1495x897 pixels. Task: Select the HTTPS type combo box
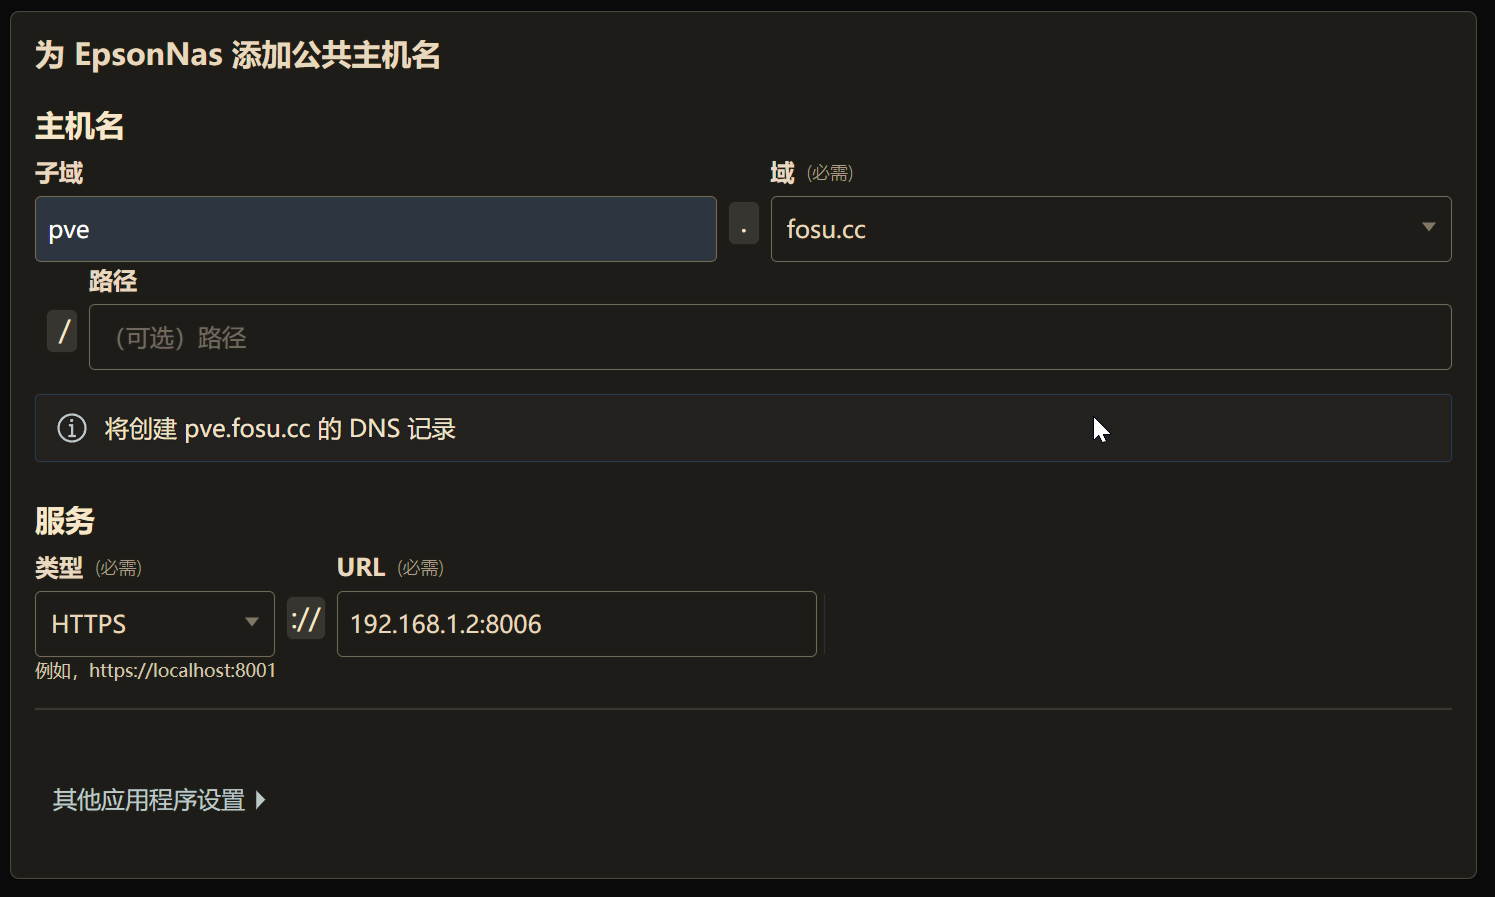coord(155,624)
